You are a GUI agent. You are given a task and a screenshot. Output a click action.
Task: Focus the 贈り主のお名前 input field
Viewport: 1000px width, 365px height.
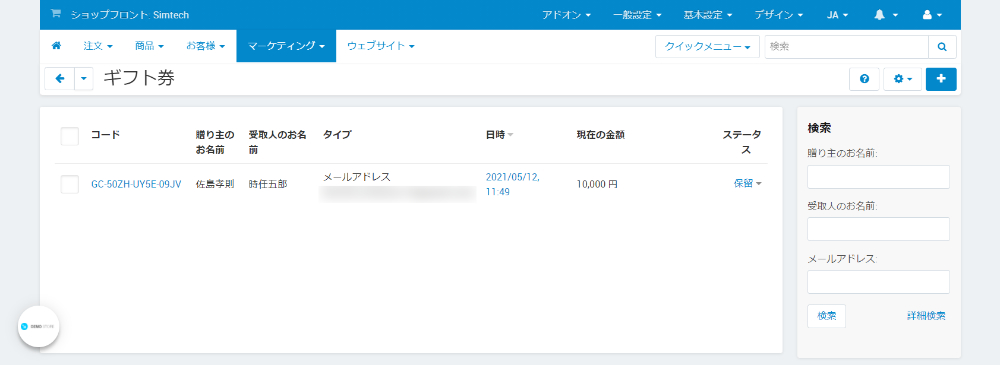[x=878, y=177]
